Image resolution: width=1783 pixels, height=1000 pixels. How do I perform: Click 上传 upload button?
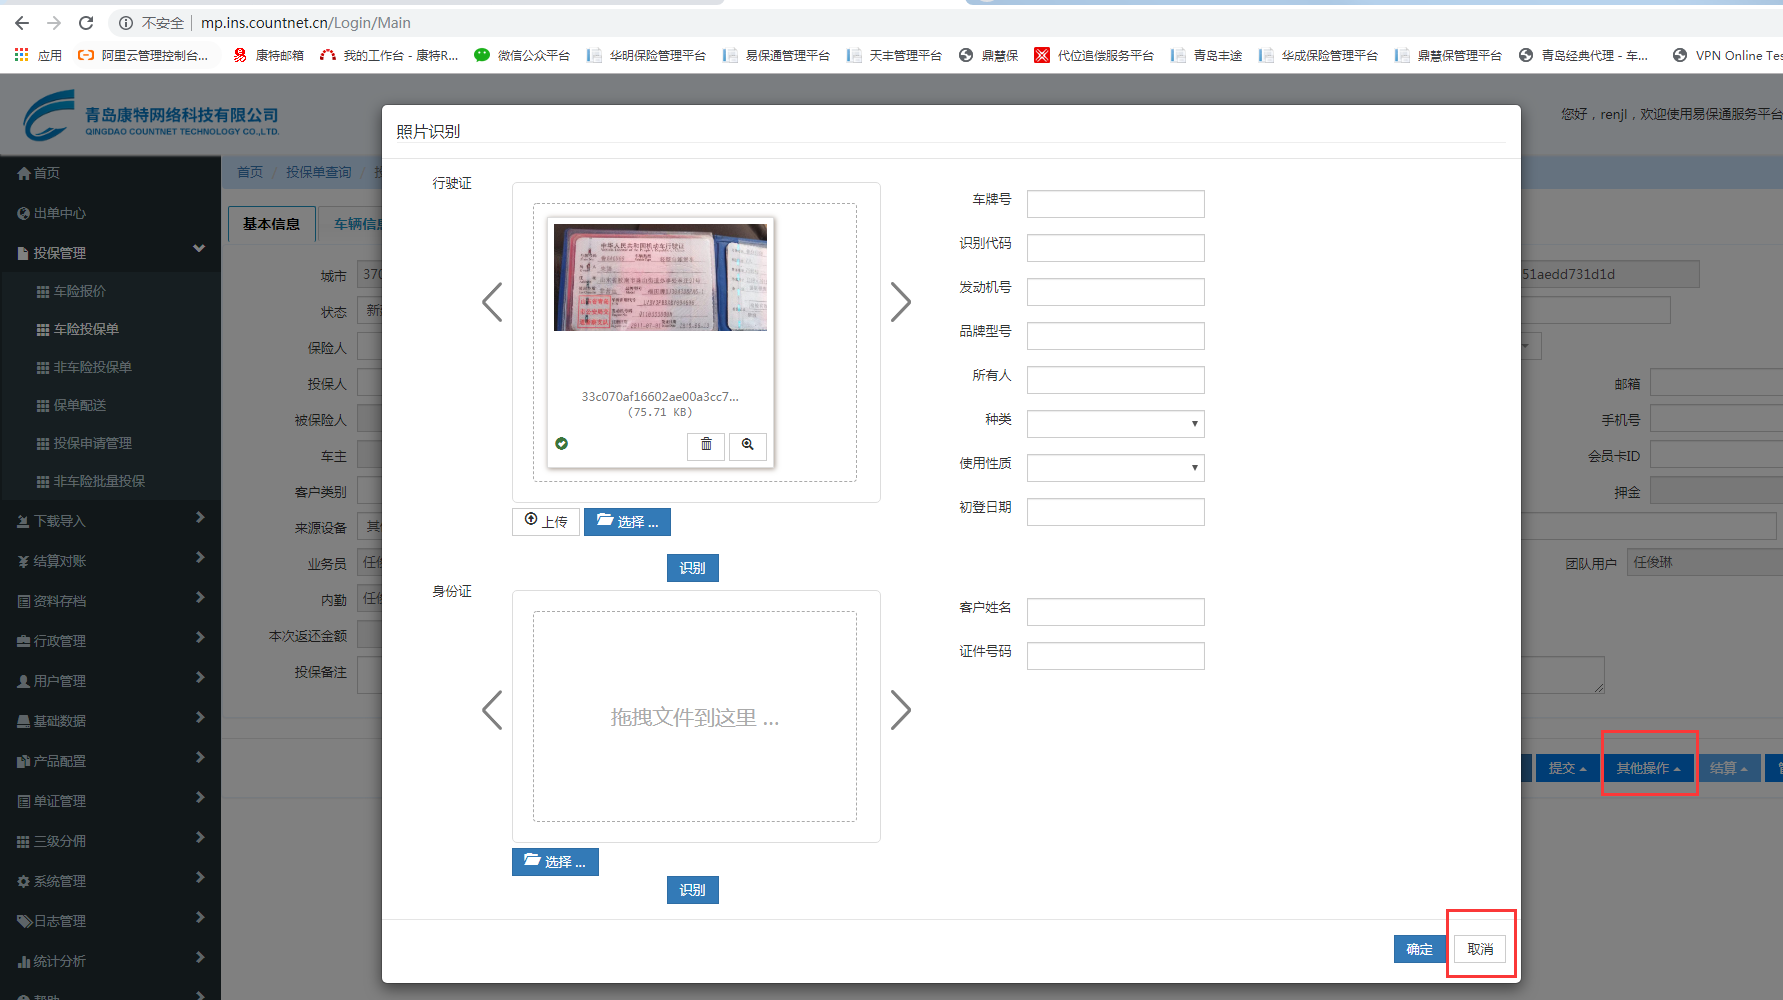pyautogui.click(x=546, y=522)
